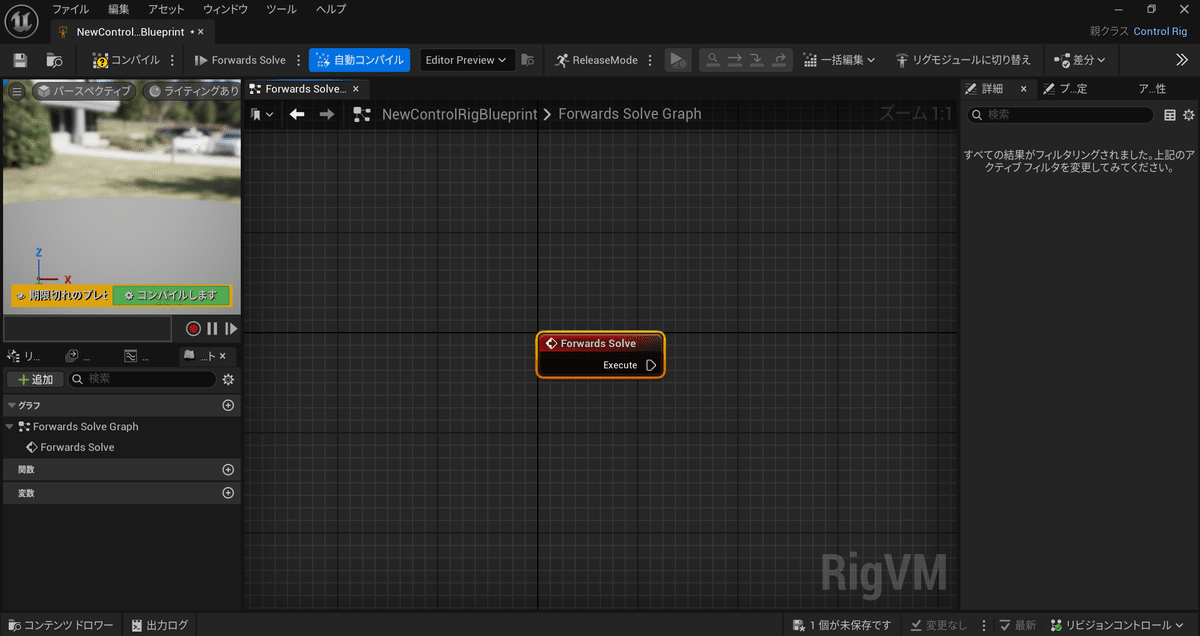
Task: Click Forwards Solve Graph breadcrumb
Action: pos(630,114)
